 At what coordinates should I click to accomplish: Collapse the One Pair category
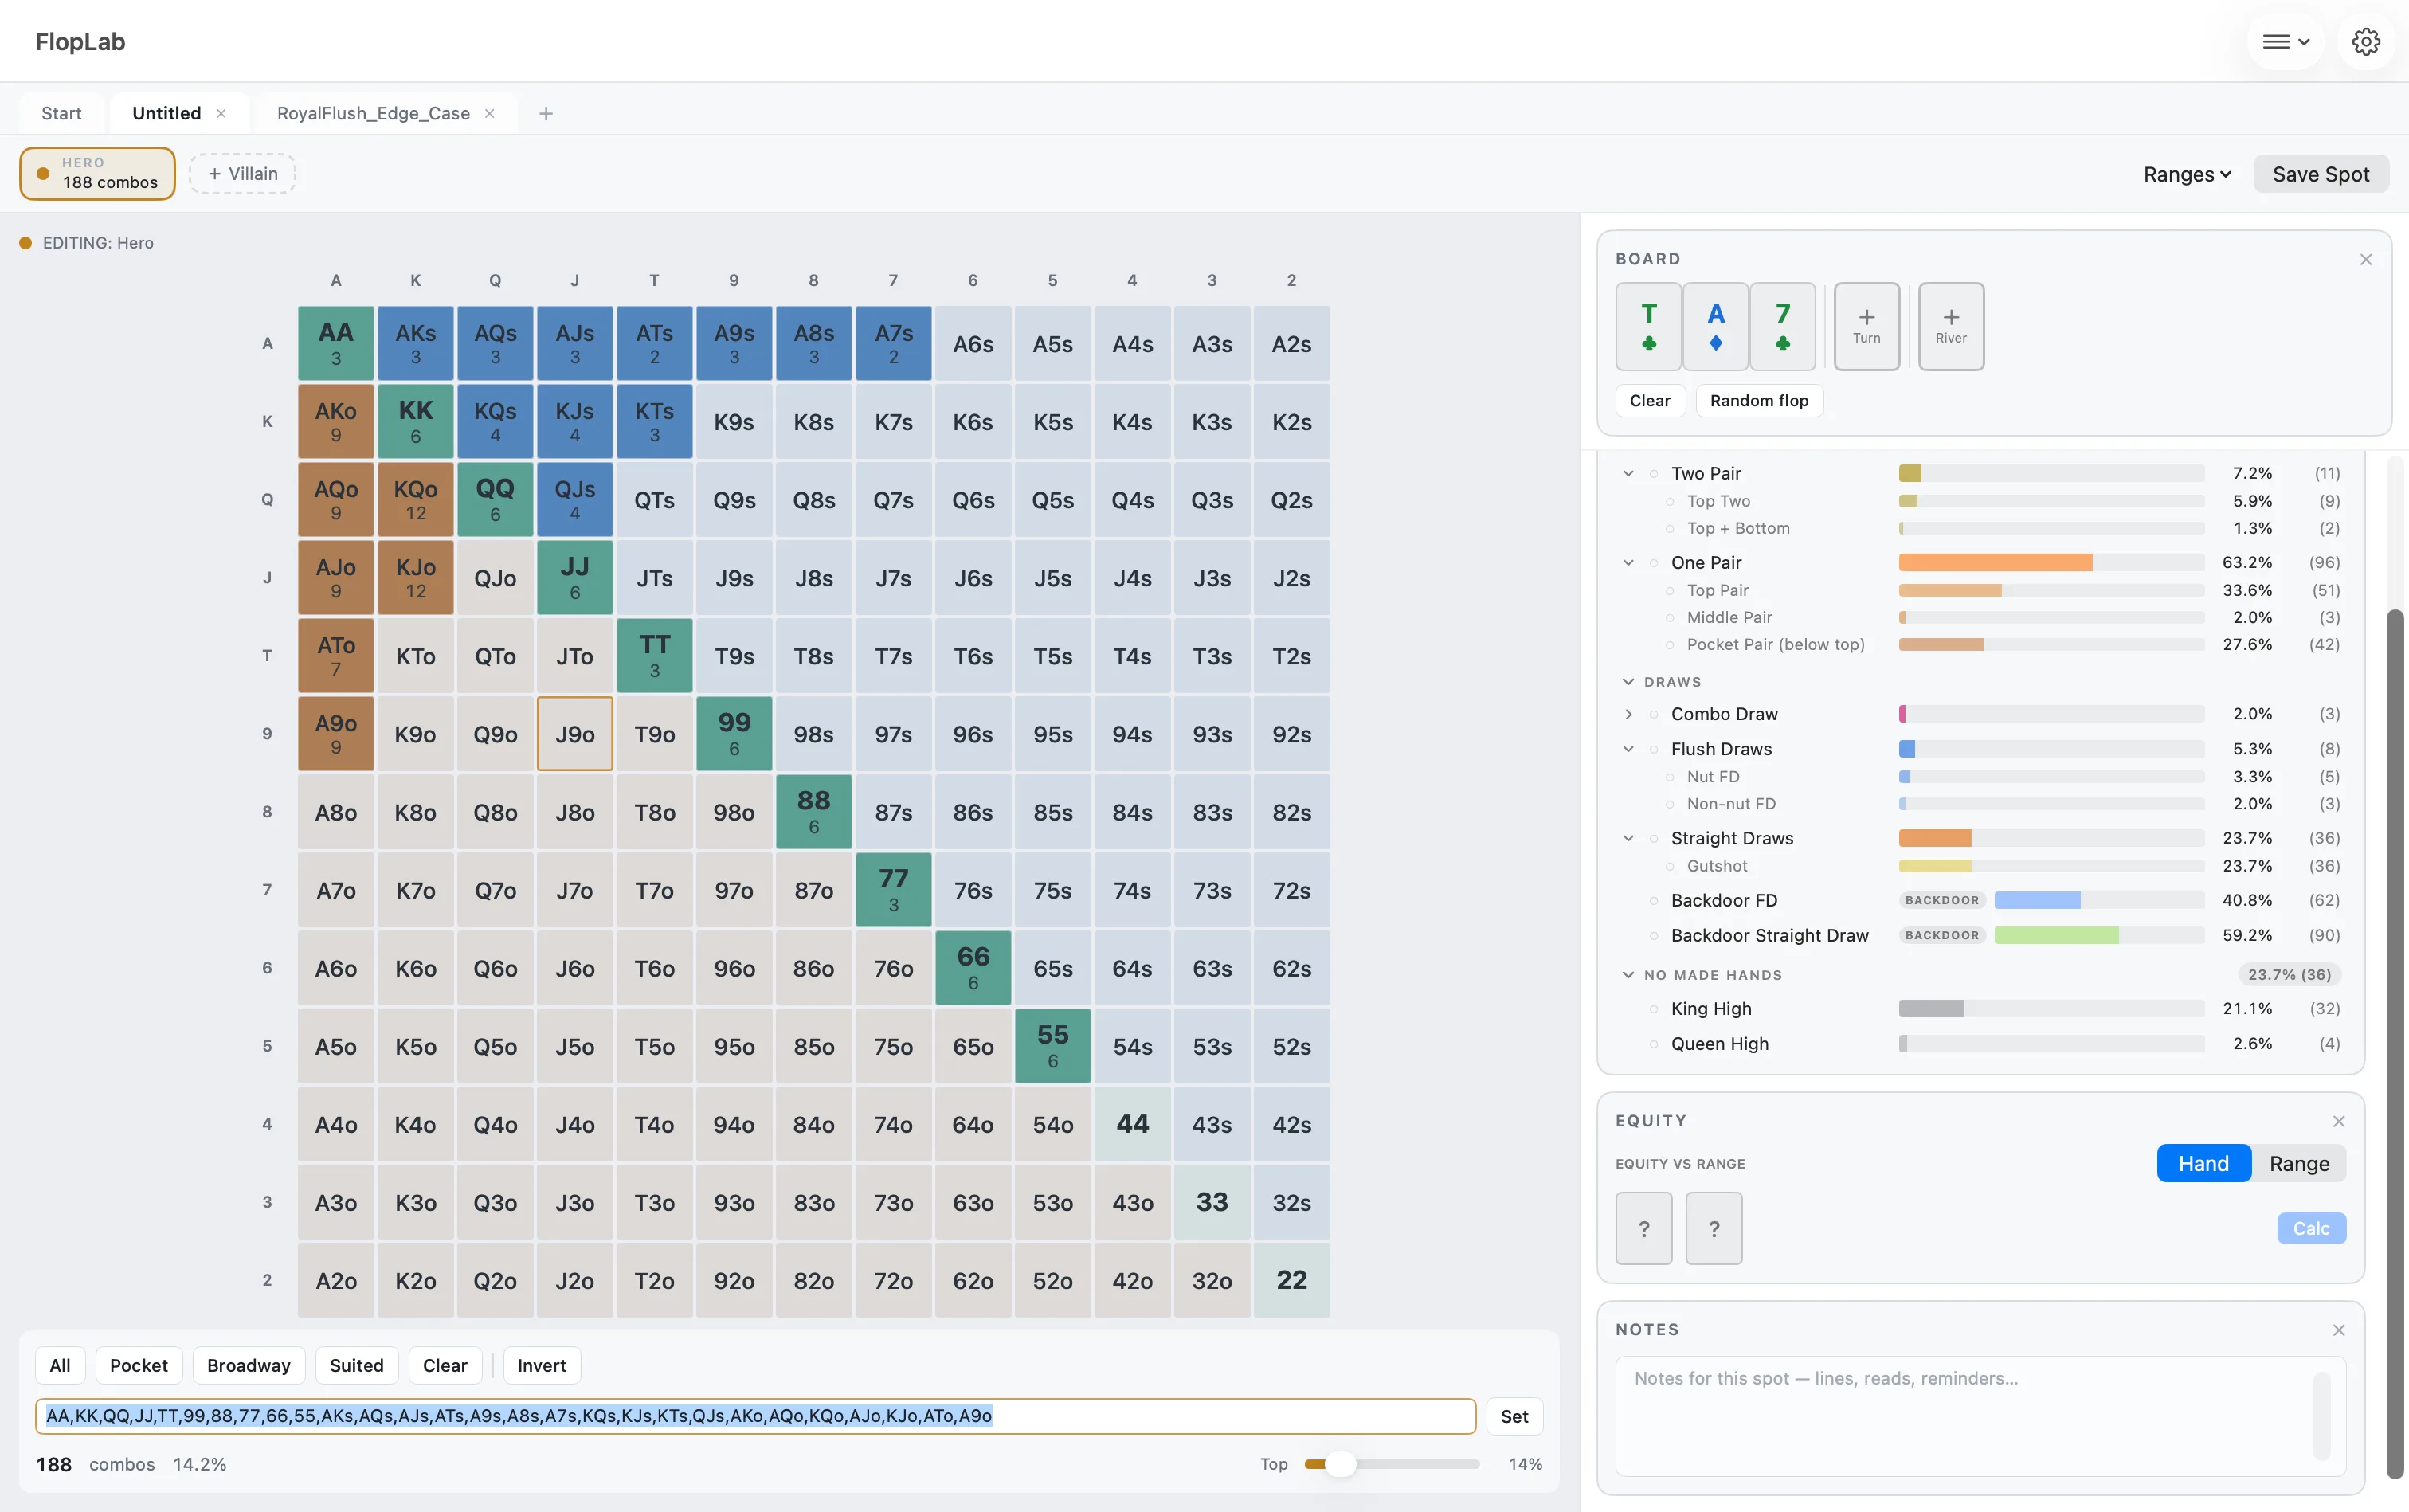(1628, 562)
